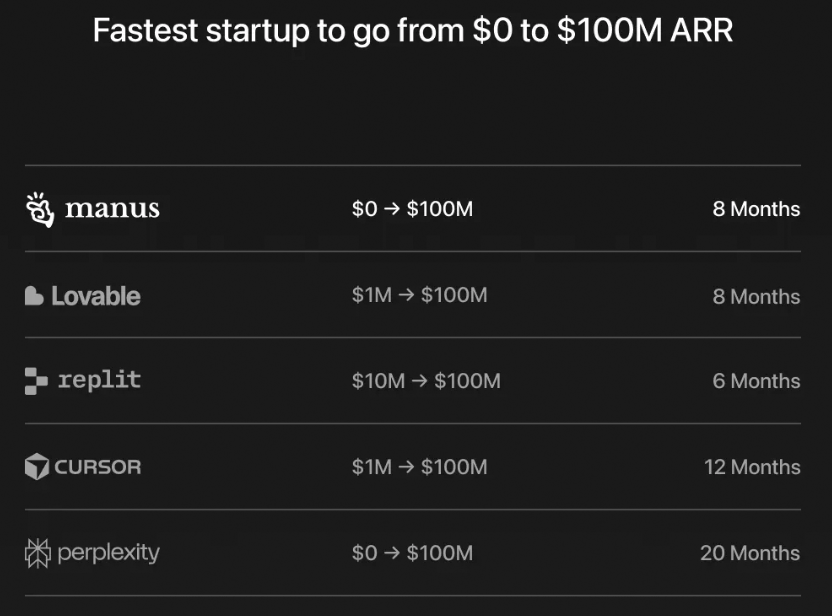This screenshot has width=832, height=616.
Task: Click Replit's $10M → $100M revenue range
Action: pos(426,381)
